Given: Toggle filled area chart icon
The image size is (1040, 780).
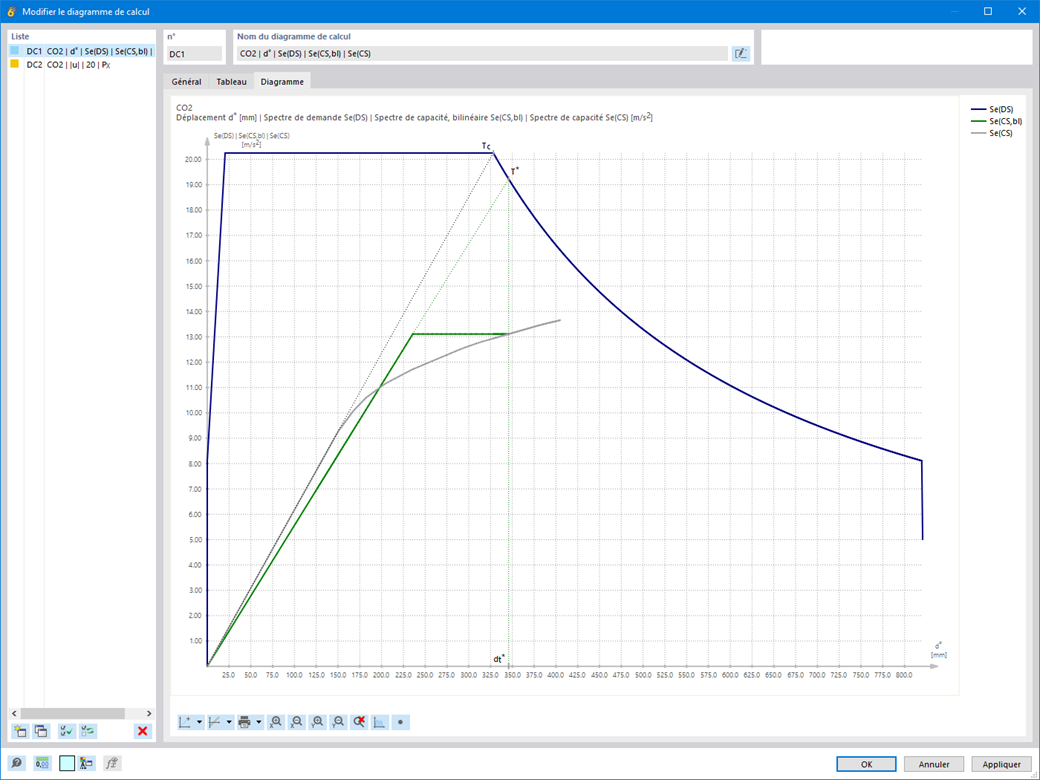Looking at the screenshot, I should (380, 722).
